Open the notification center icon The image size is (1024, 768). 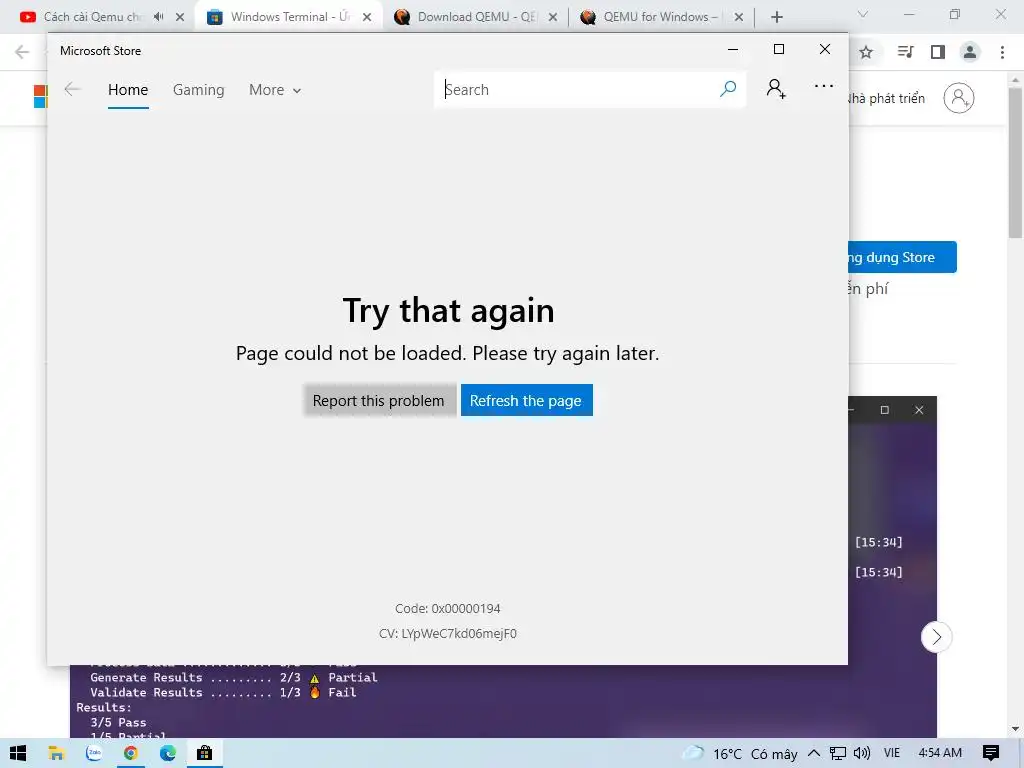click(991, 754)
